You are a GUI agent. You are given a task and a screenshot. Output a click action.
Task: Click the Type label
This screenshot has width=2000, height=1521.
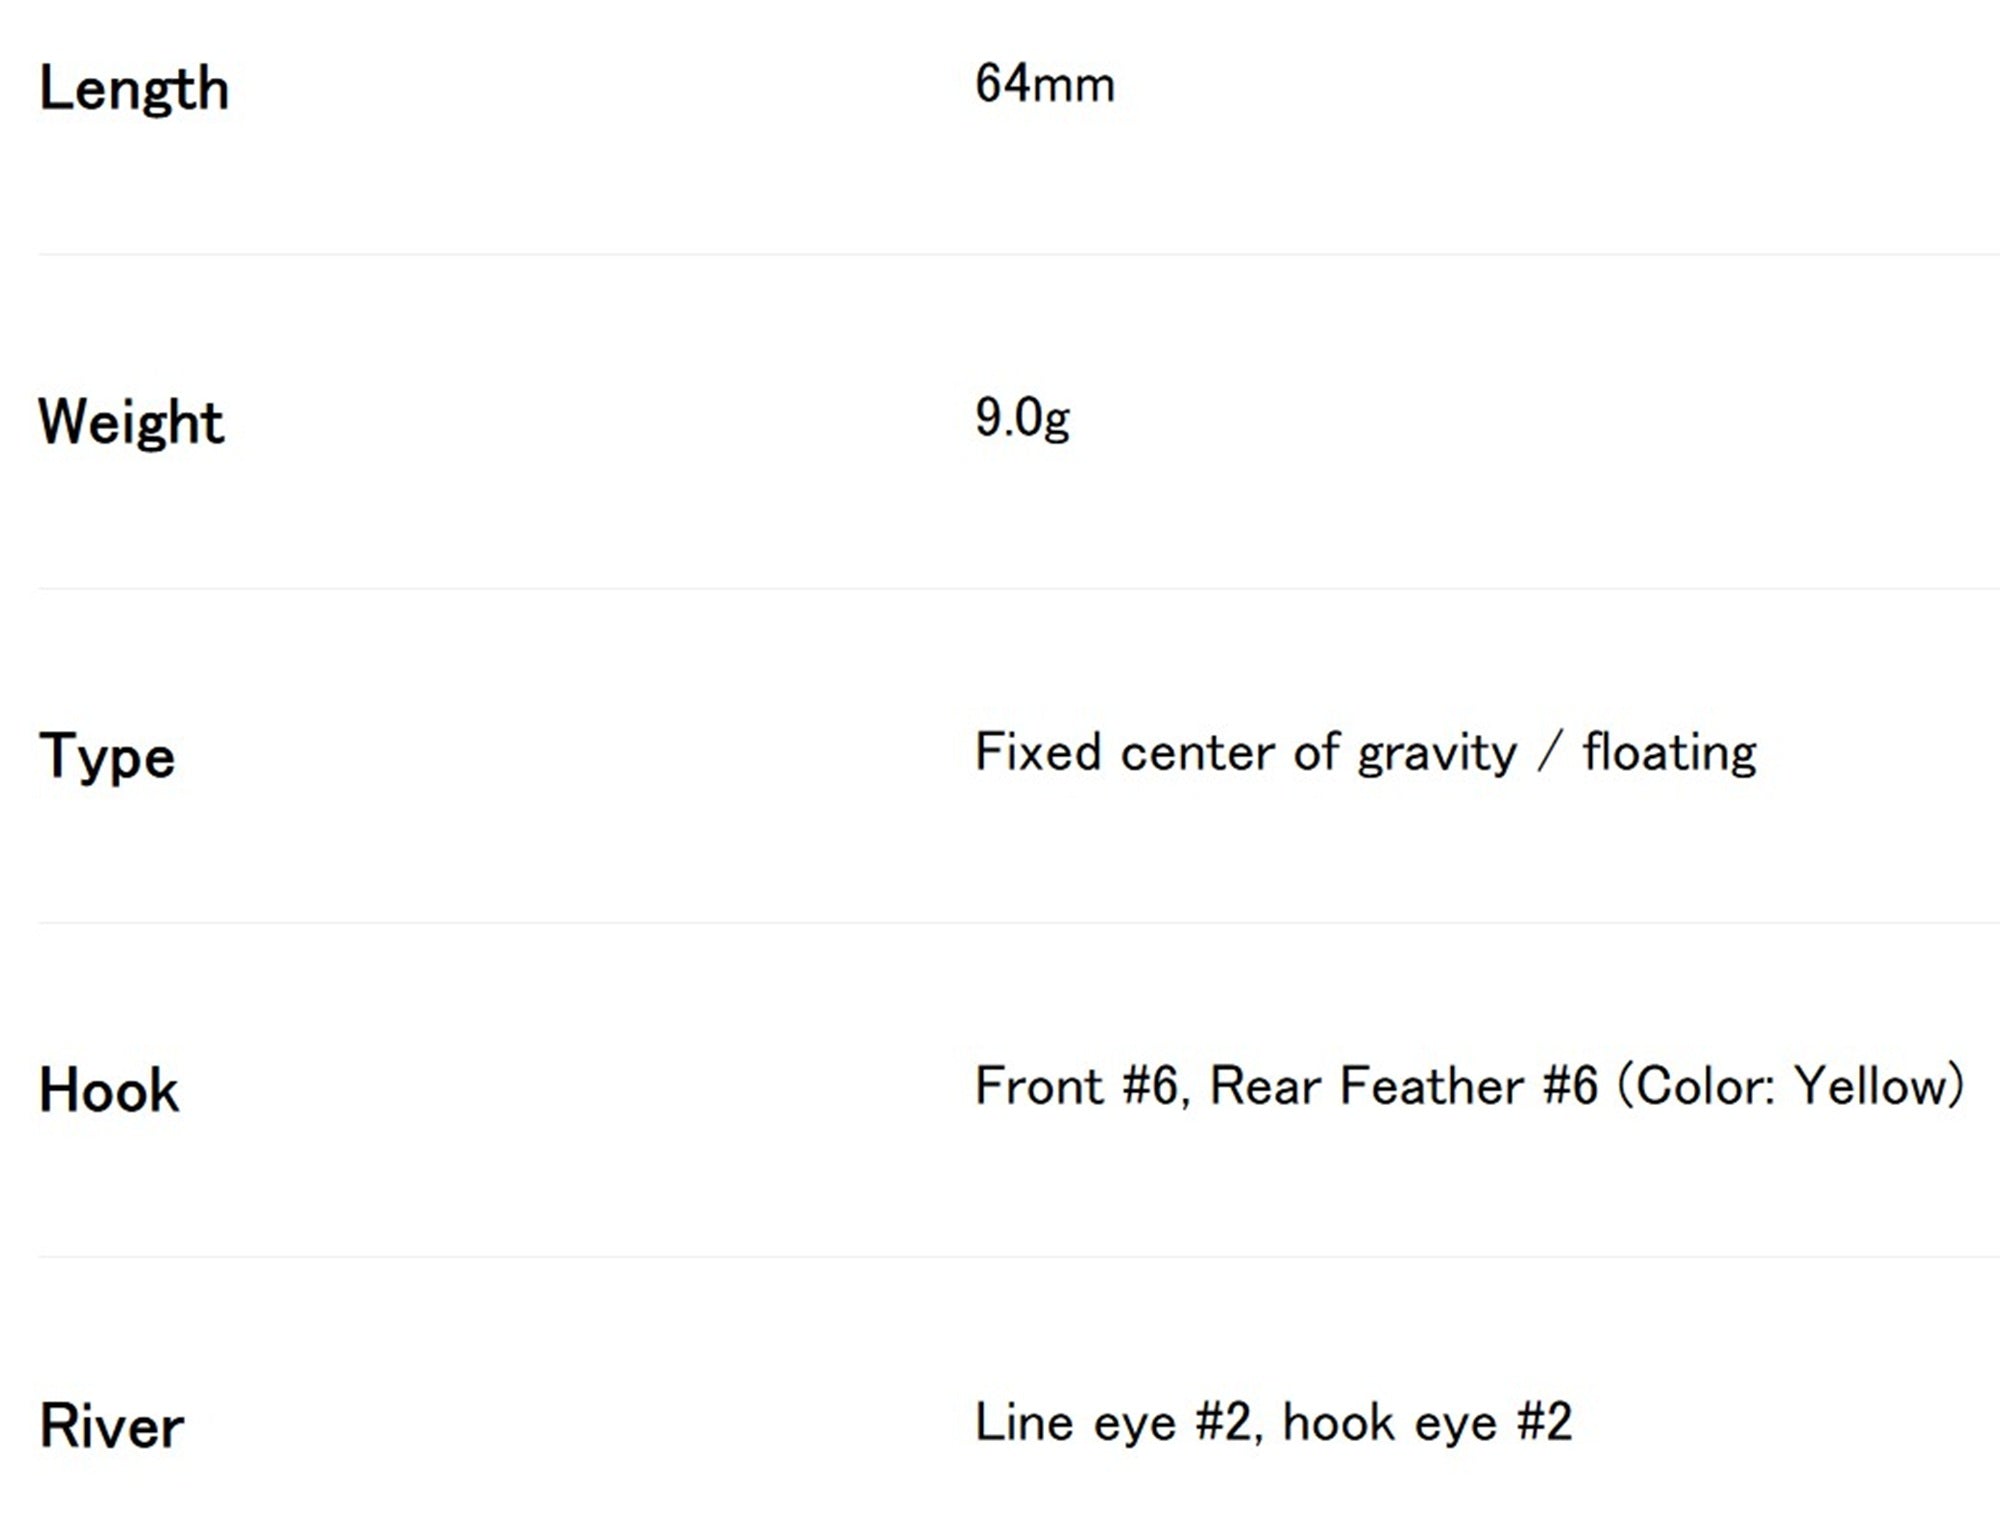[107, 758]
